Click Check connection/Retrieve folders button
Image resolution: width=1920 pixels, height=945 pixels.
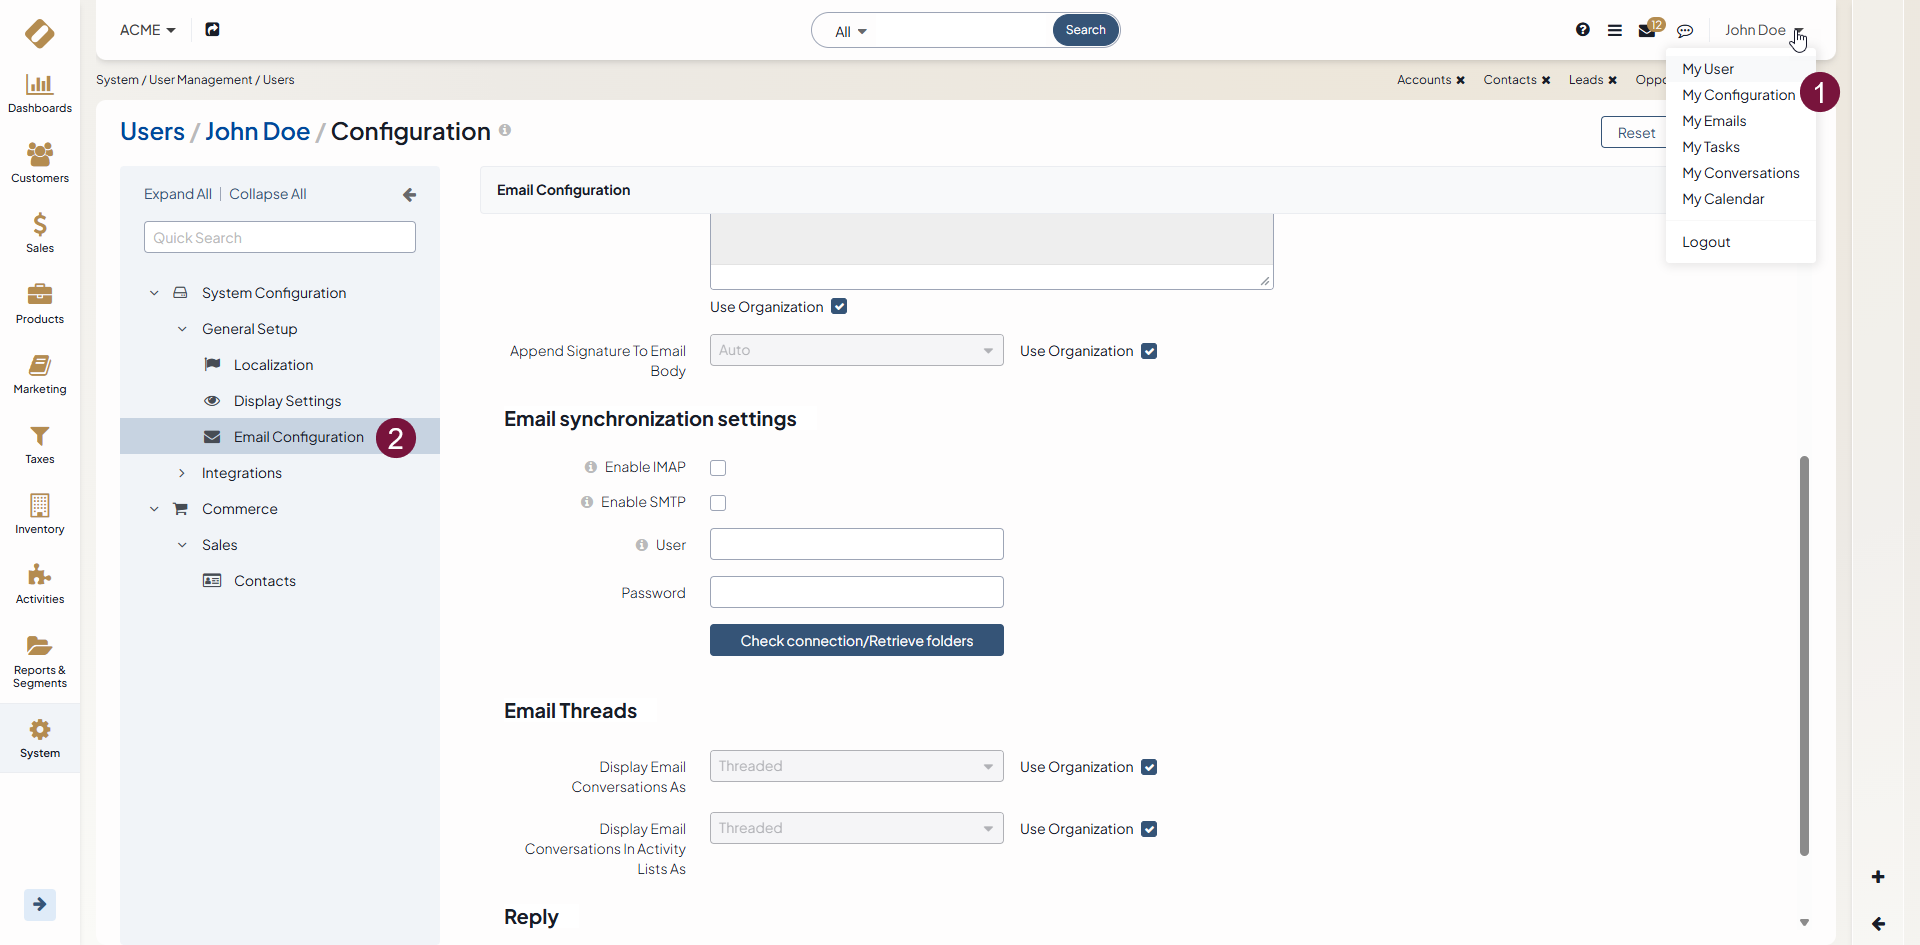(856, 641)
